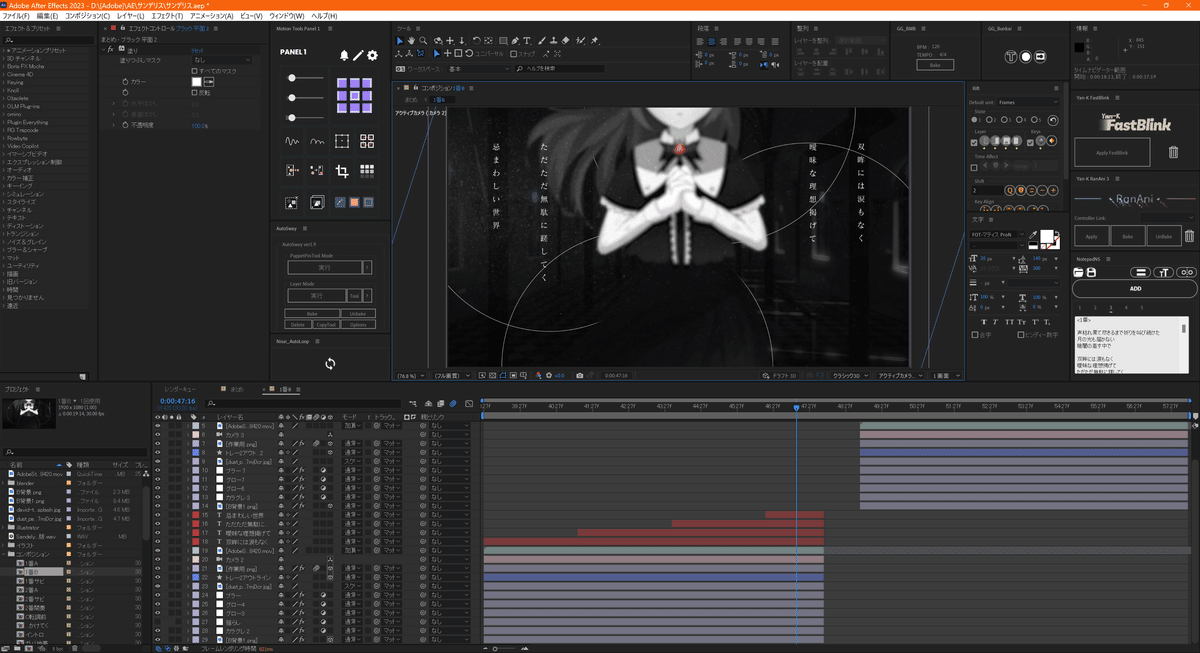Toggle the Rift Time Affect checkbox
This screenshot has height=653, width=1200.
(975, 166)
